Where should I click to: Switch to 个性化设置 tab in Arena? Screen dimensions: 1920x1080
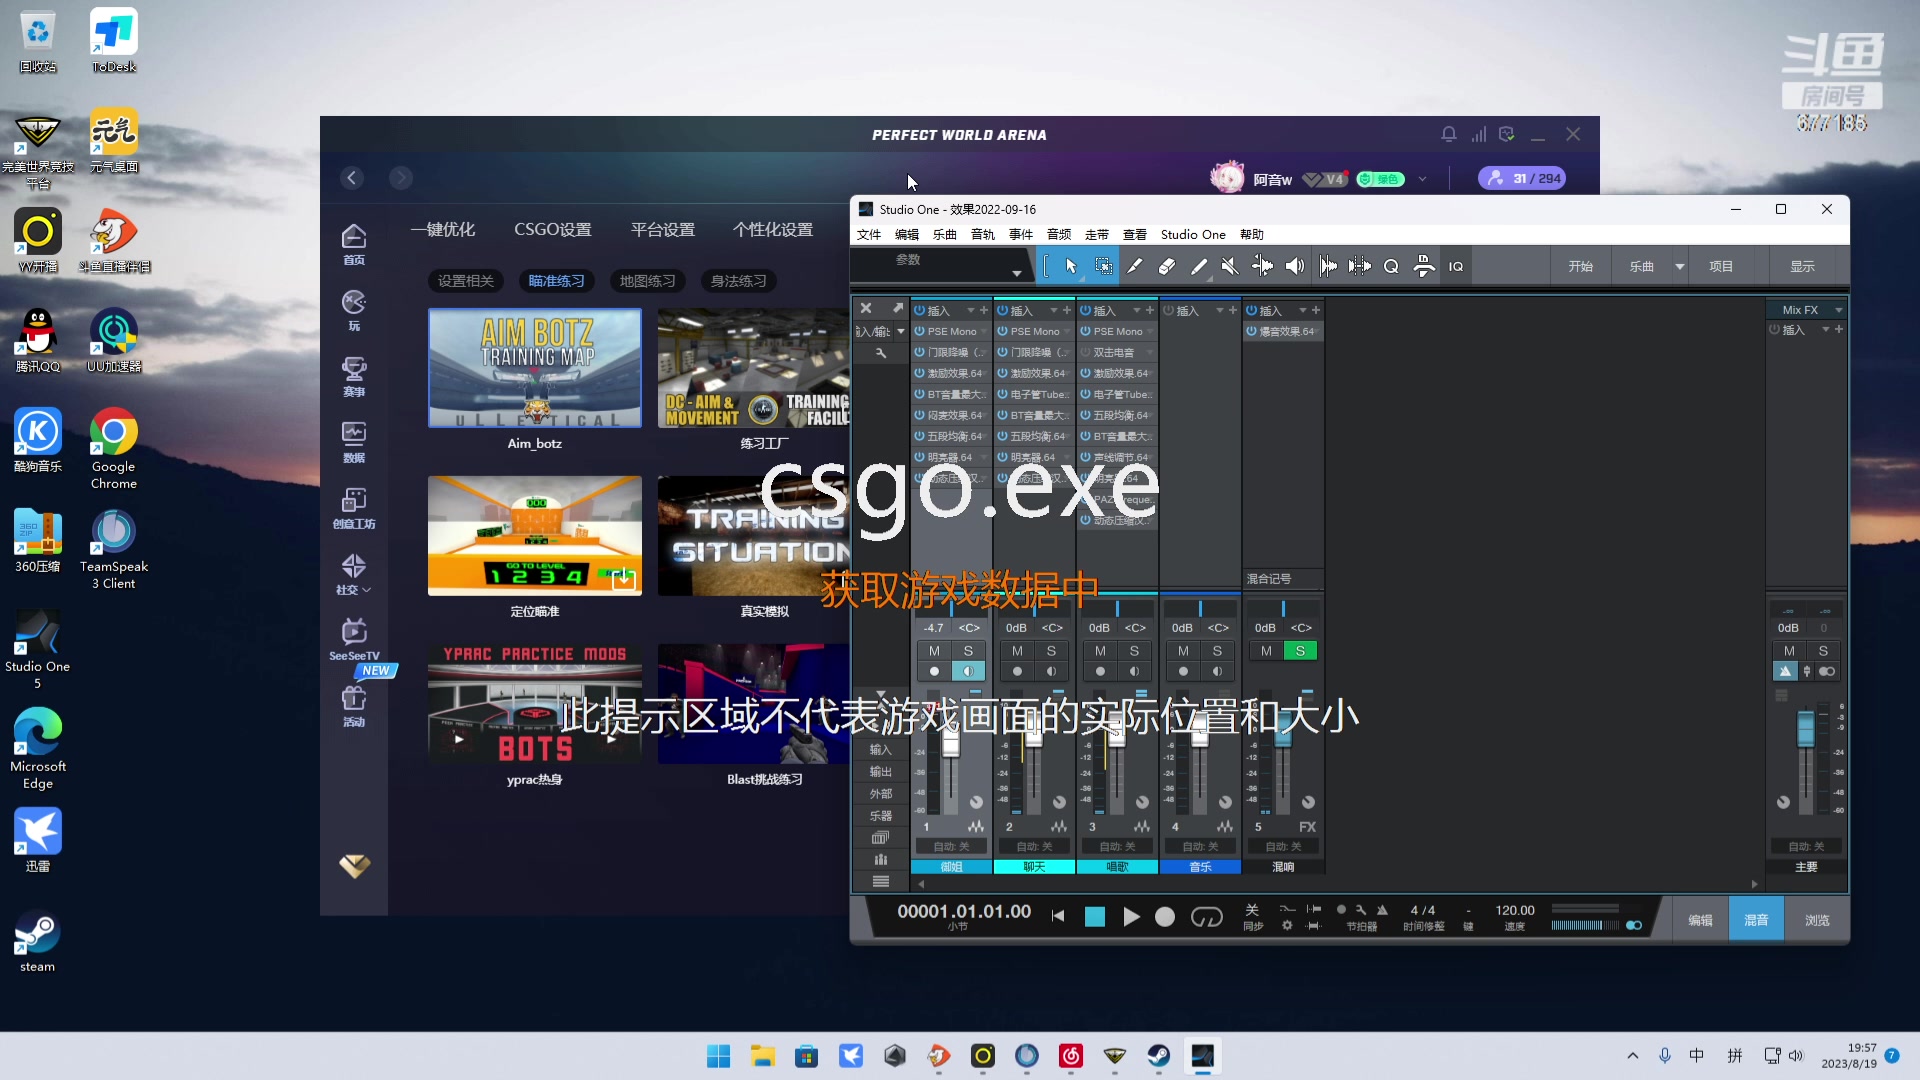[773, 229]
